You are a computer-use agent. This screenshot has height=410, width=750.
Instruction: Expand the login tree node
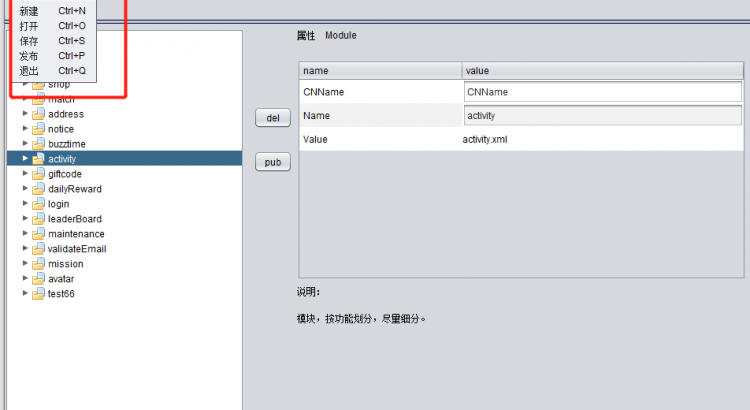26,204
